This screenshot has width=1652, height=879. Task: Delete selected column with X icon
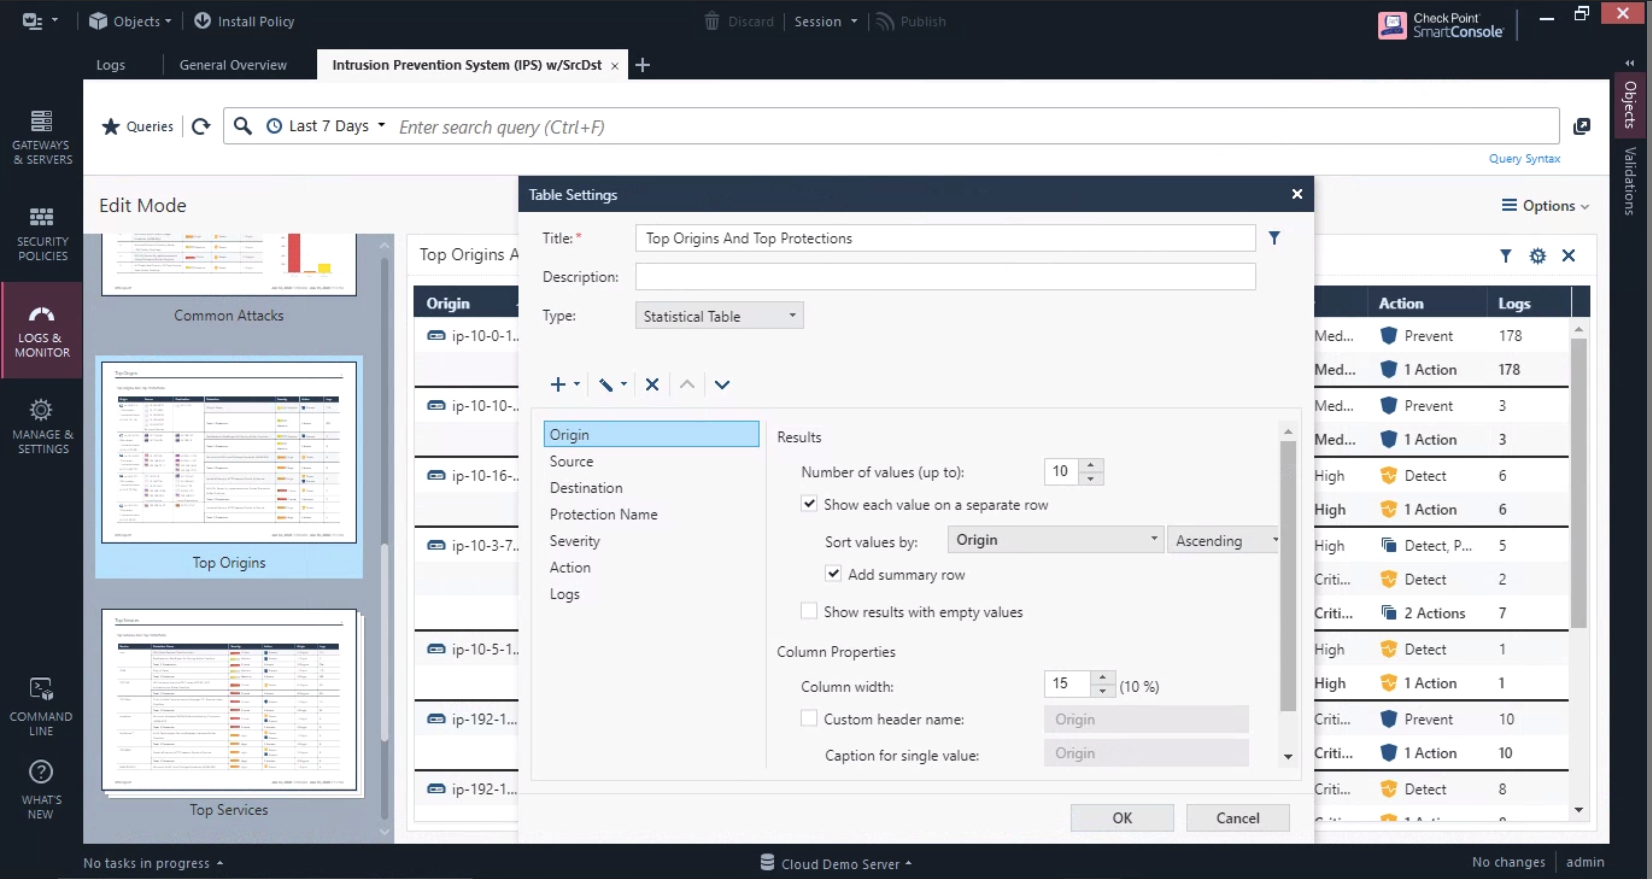652,385
